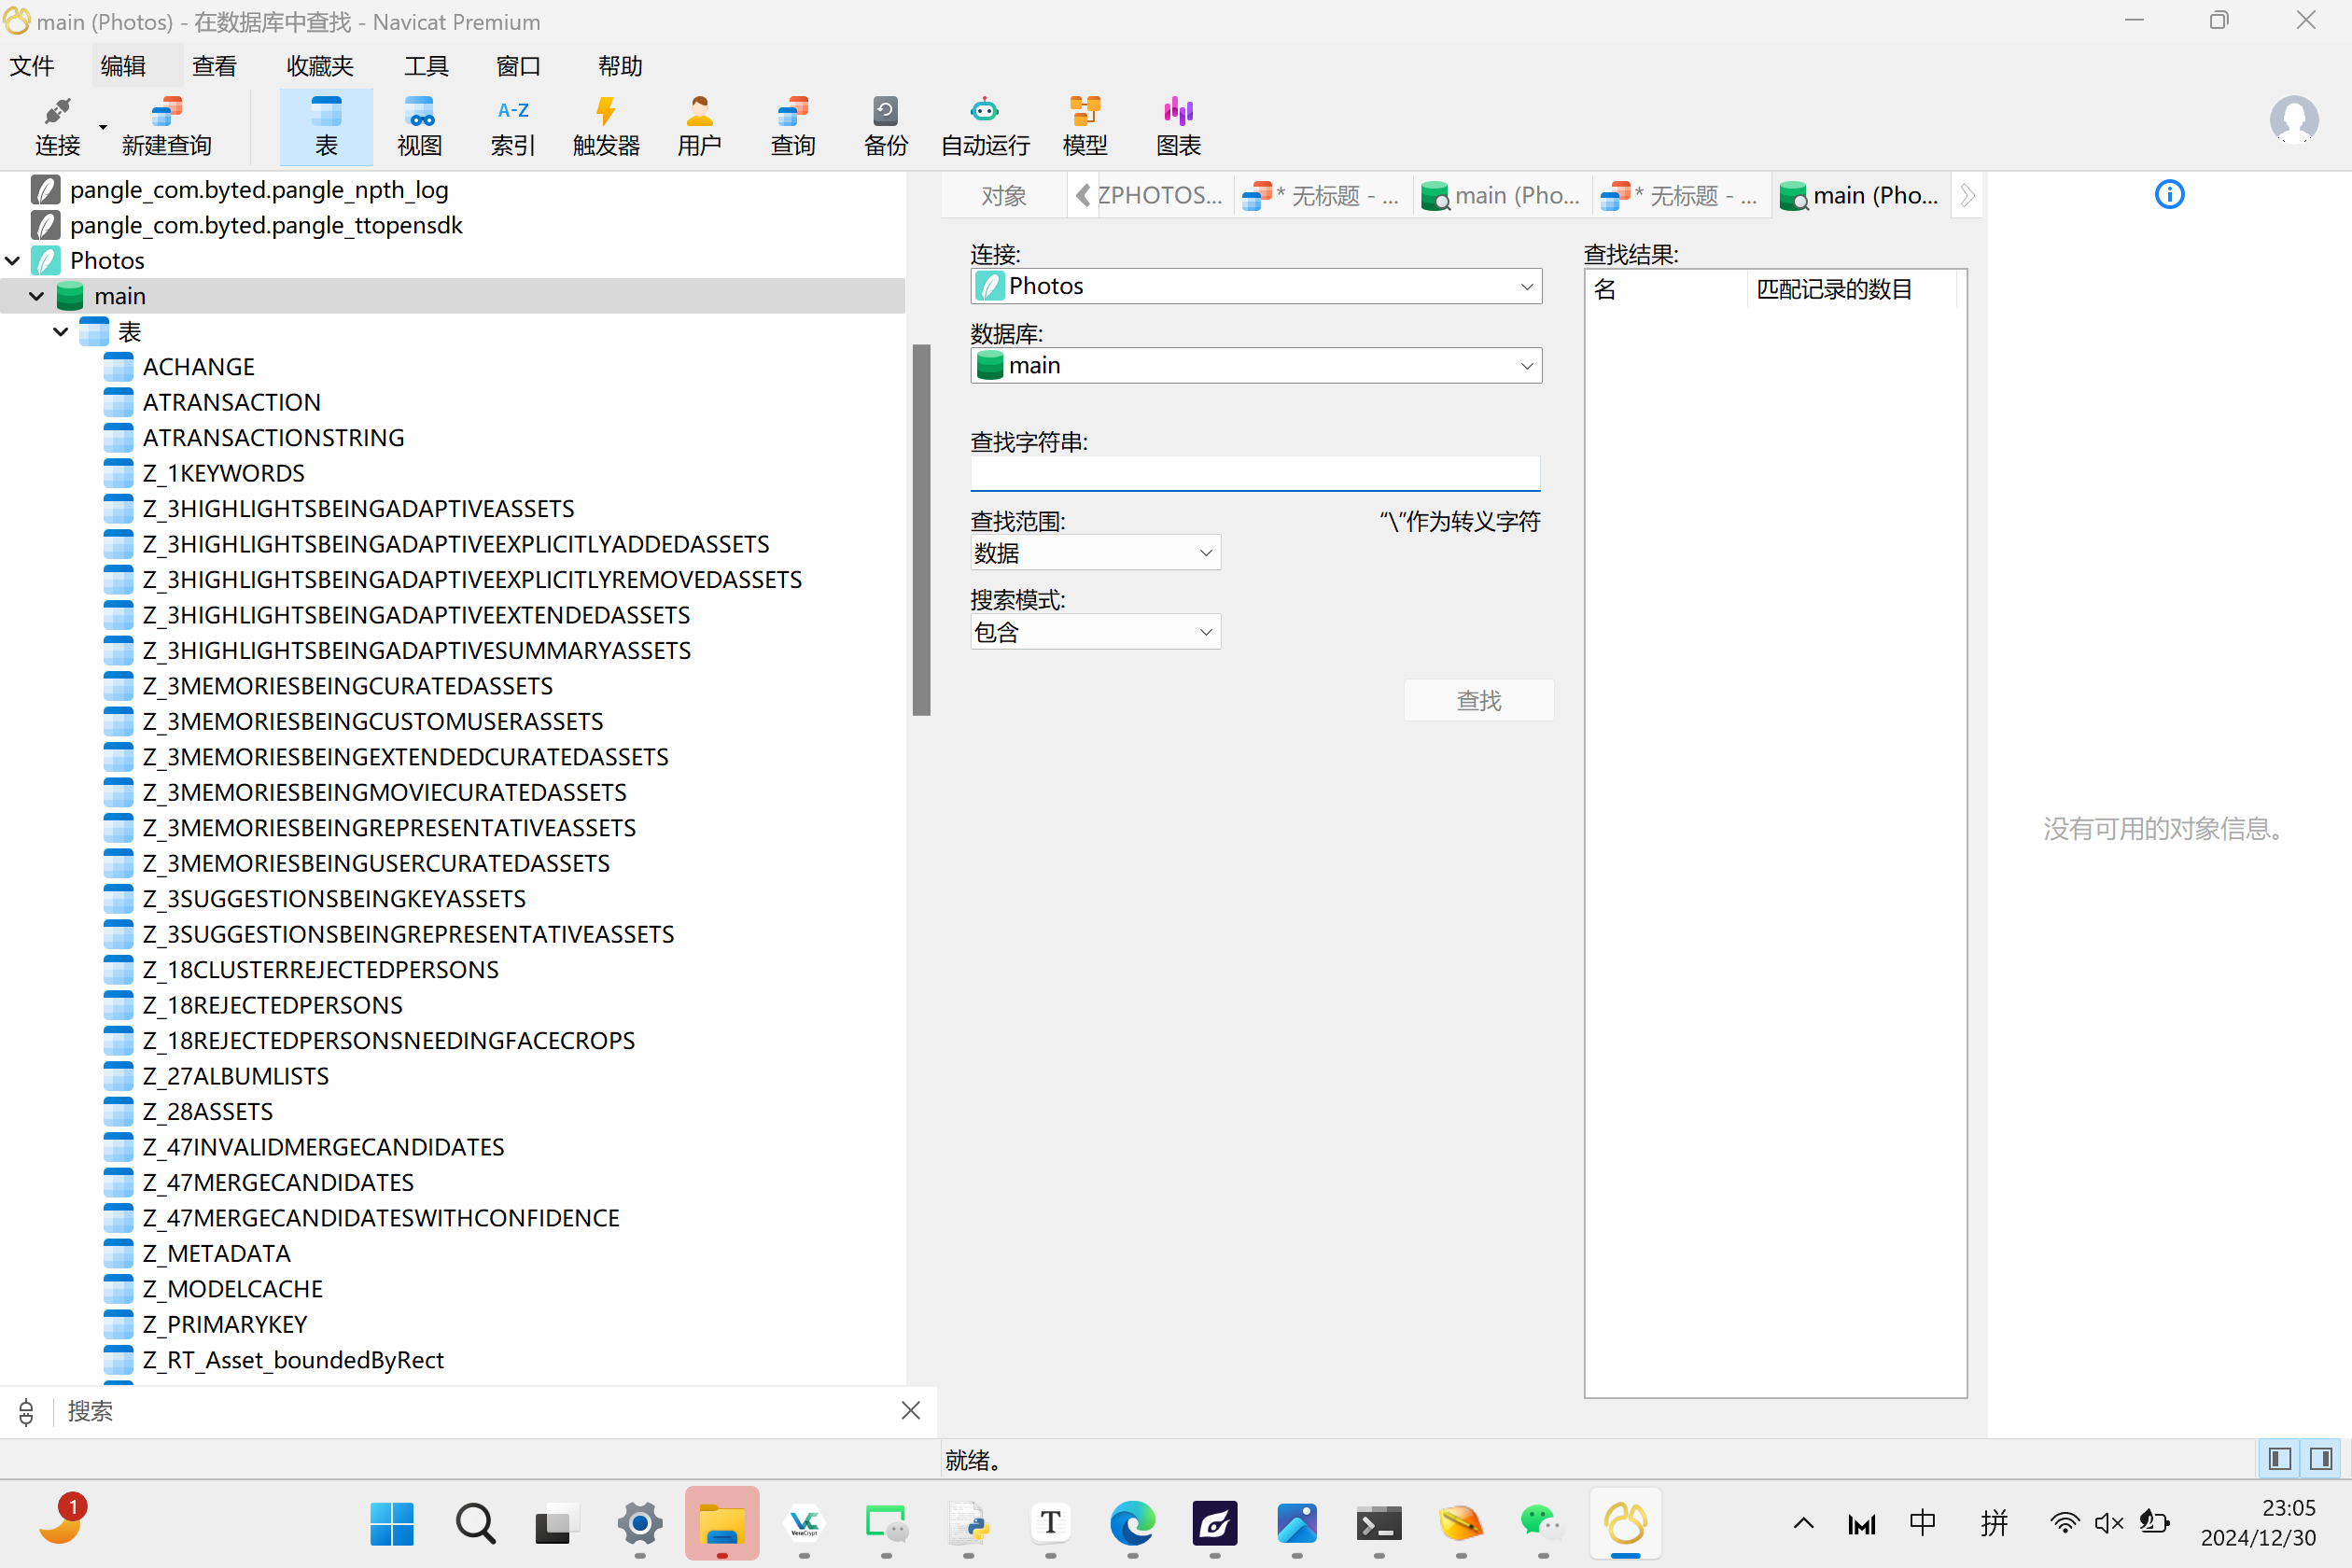
Task: Click New Query (新建查询) in toolbar
Action: point(167,127)
